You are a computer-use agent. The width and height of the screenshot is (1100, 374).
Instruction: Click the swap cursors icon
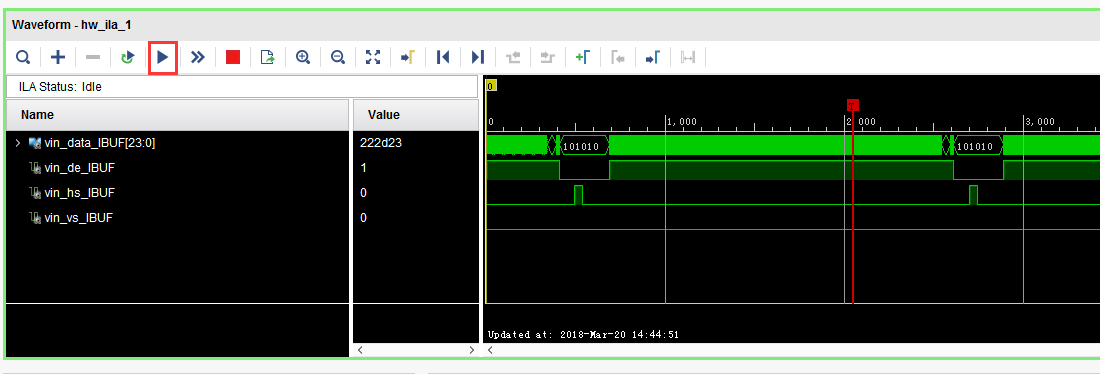point(688,58)
